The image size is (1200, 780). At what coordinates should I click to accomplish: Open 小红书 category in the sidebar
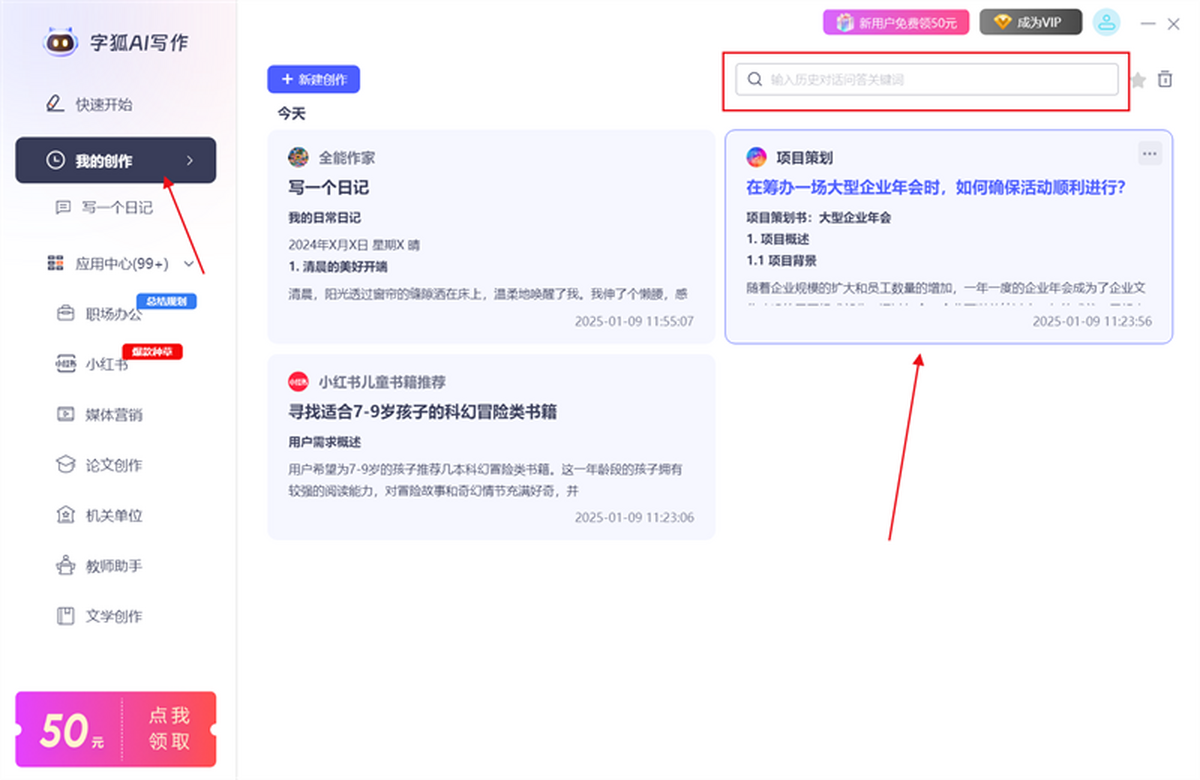click(x=106, y=364)
